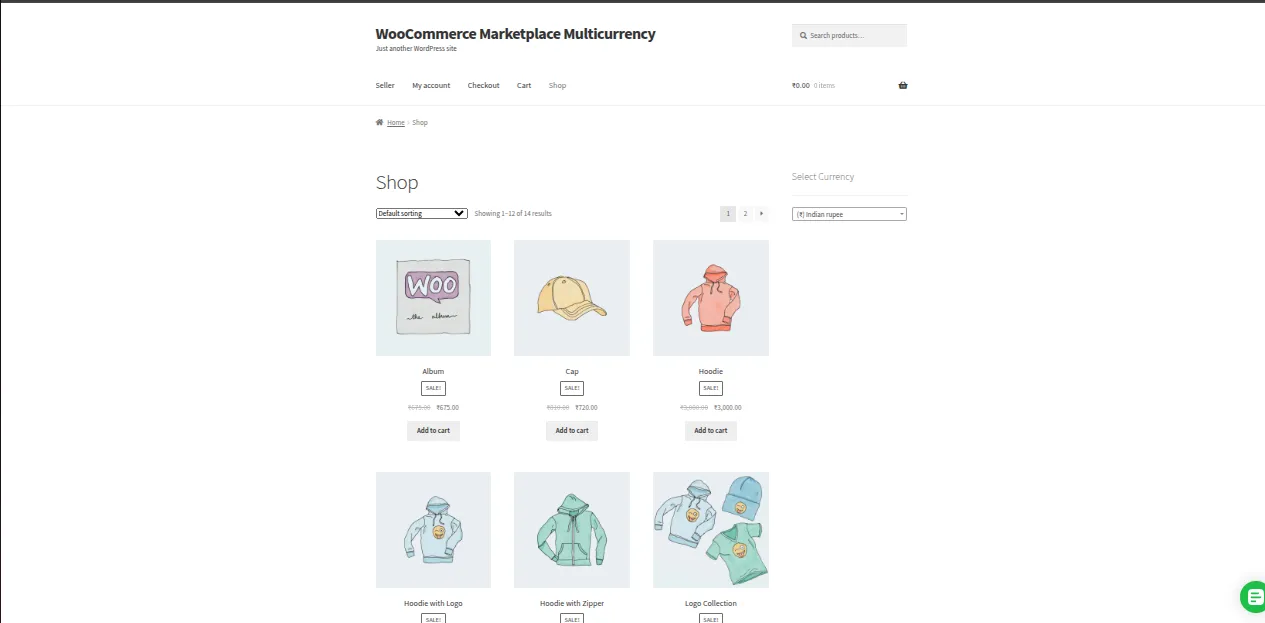Add the Album to cart

(x=433, y=431)
